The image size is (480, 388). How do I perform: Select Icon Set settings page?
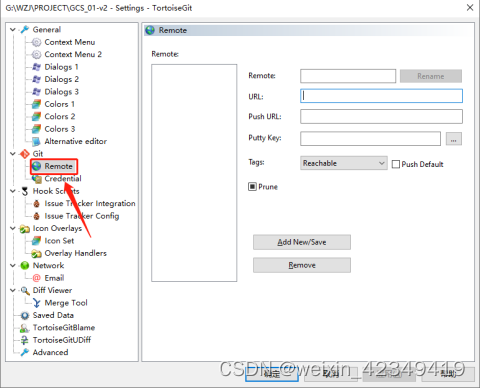59,241
